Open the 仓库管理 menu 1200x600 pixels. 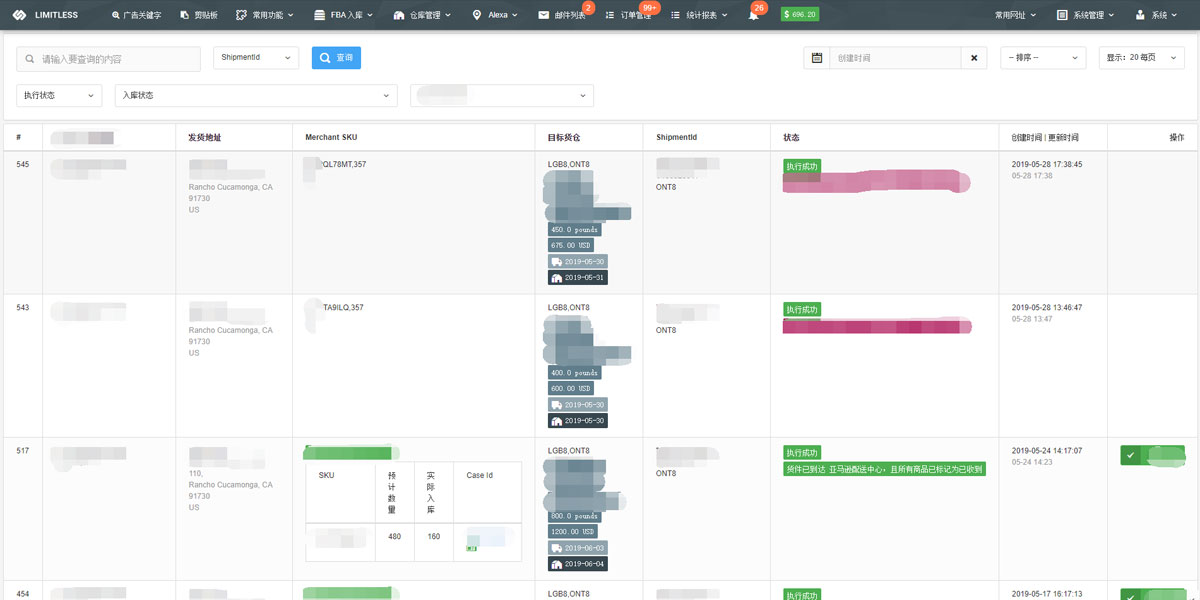point(422,15)
